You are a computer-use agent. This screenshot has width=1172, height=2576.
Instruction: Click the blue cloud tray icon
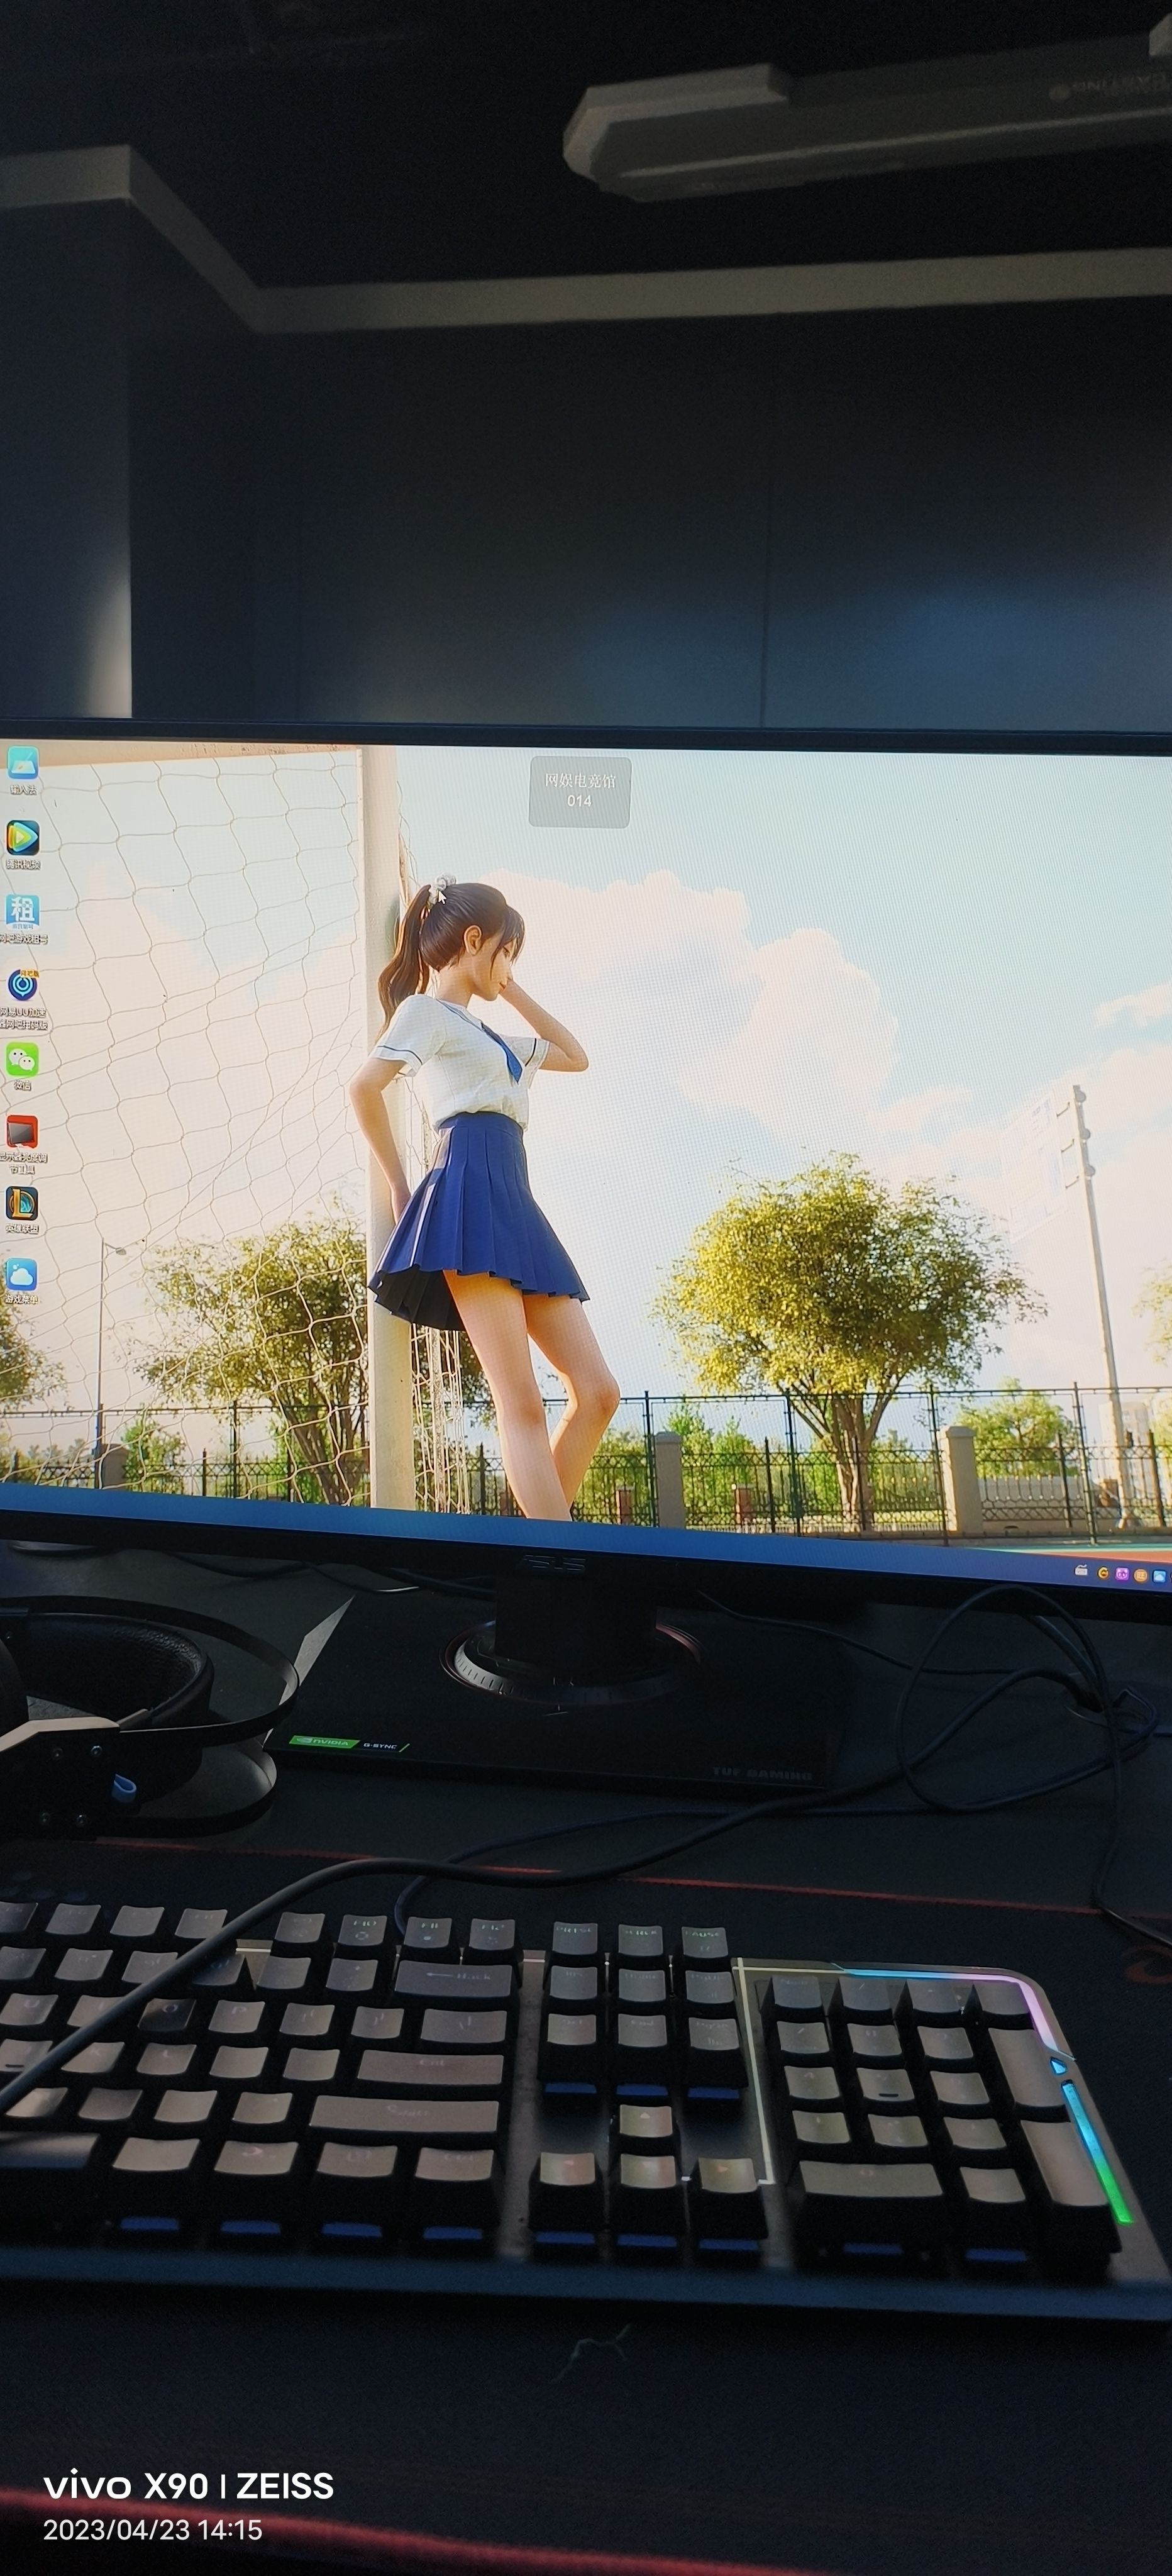pyautogui.click(x=1160, y=1577)
